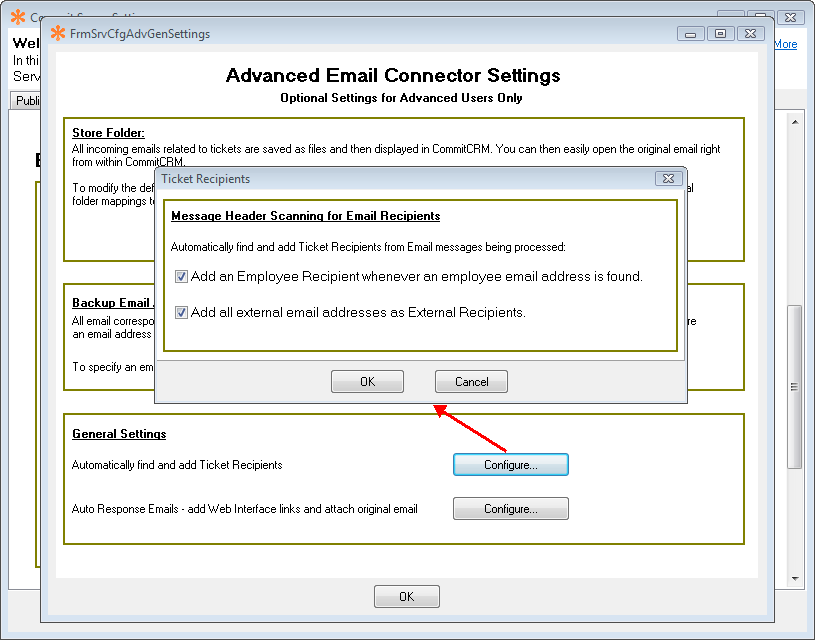
Task: Follow the More link in background window
Action: (785, 44)
